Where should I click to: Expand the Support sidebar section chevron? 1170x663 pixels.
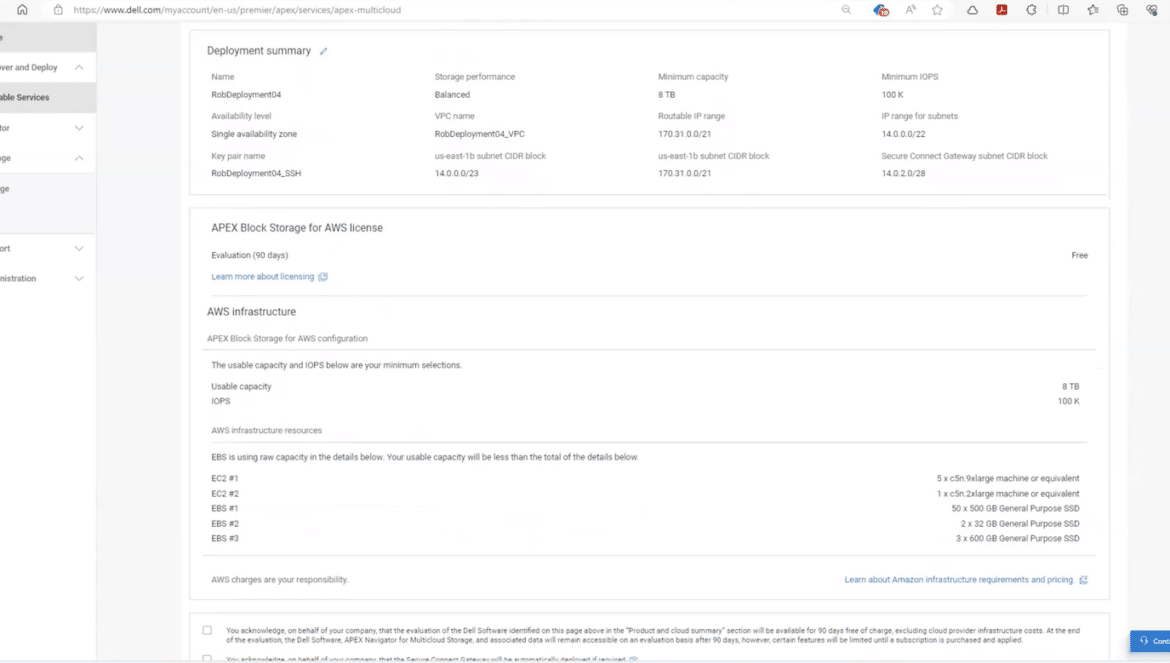79,248
